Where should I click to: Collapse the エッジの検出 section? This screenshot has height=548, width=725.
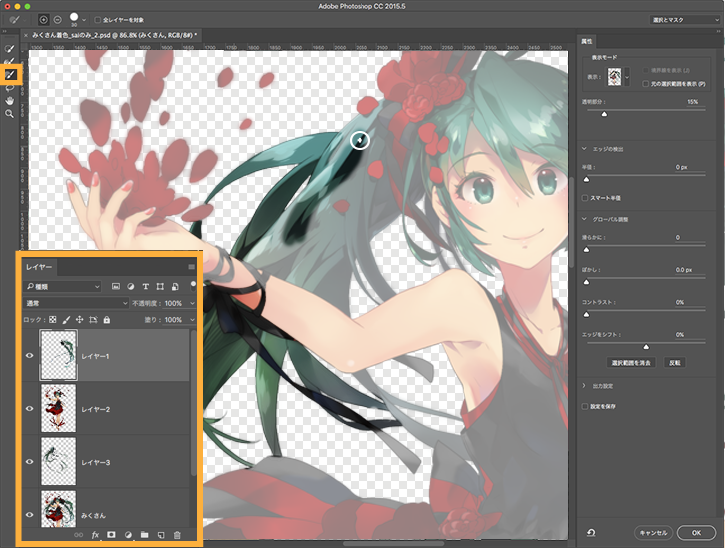[584, 149]
